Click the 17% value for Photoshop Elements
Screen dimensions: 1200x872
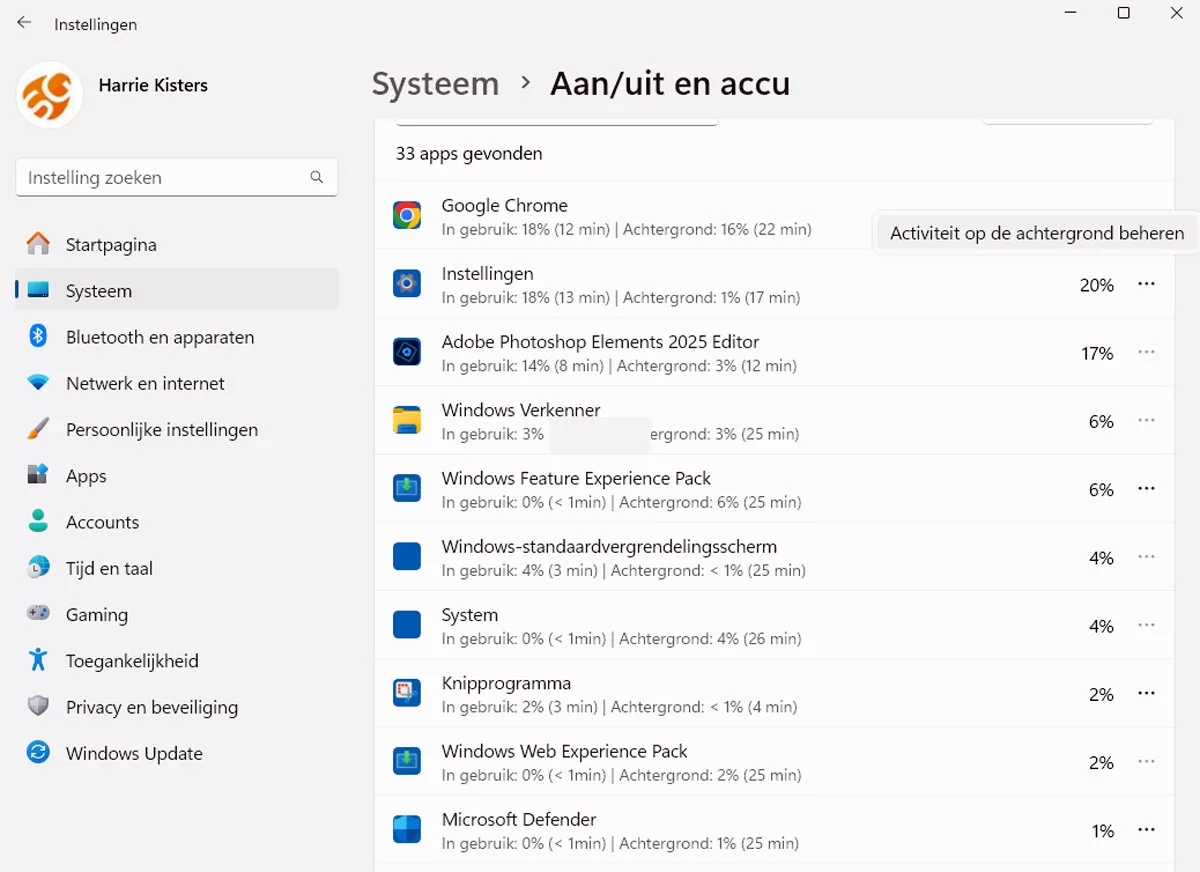coord(1097,353)
